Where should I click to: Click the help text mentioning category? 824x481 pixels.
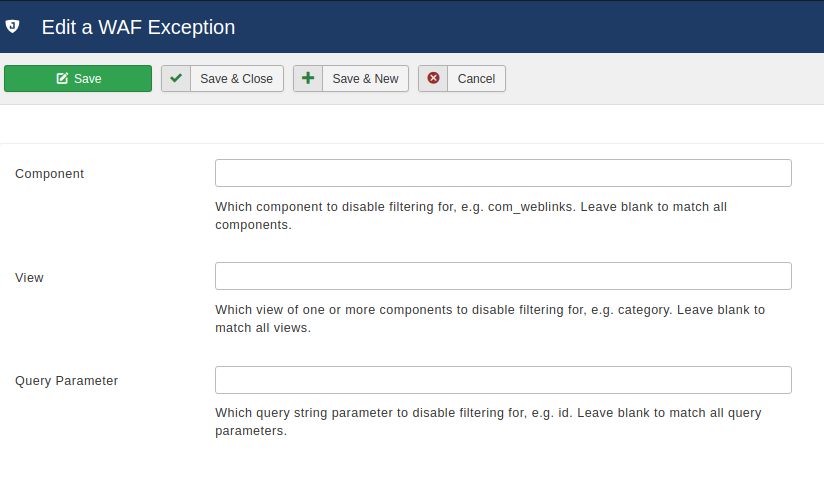[490, 318]
